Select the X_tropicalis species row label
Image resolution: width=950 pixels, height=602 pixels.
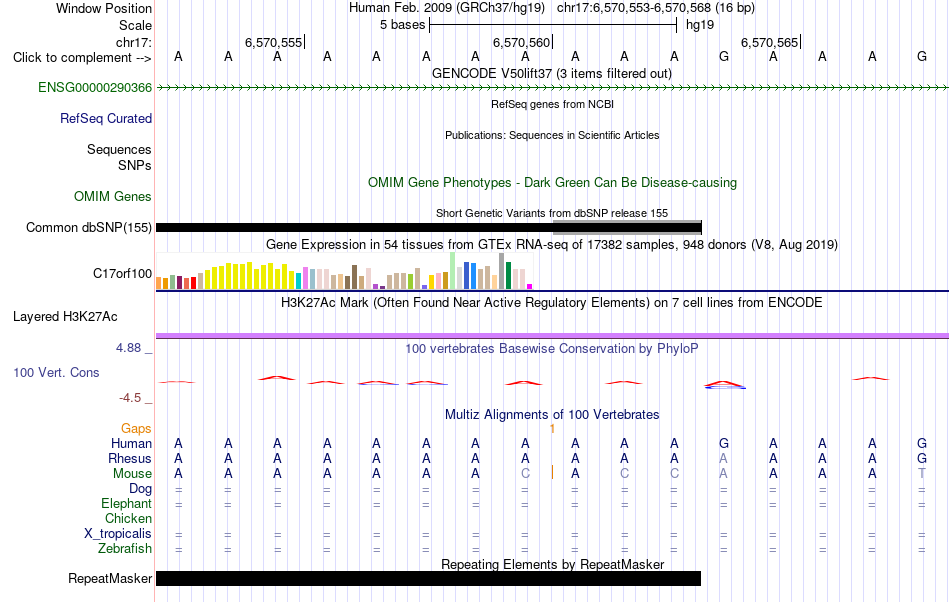(x=118, y=534)
